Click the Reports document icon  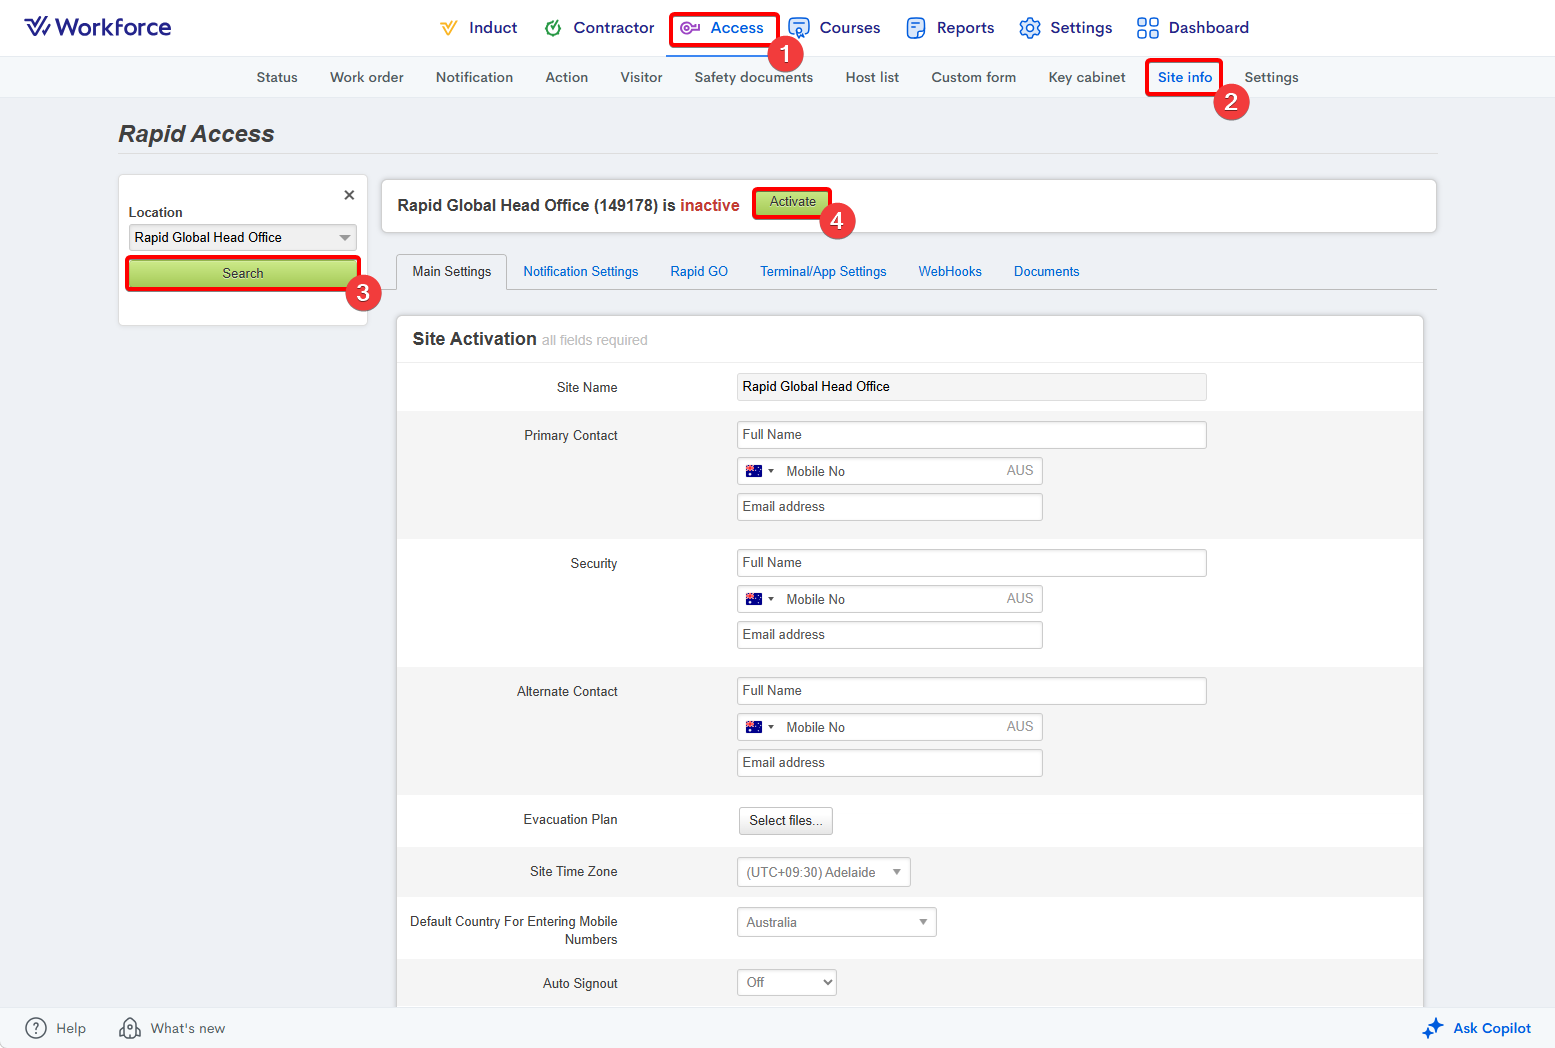(x=916, y=28)
